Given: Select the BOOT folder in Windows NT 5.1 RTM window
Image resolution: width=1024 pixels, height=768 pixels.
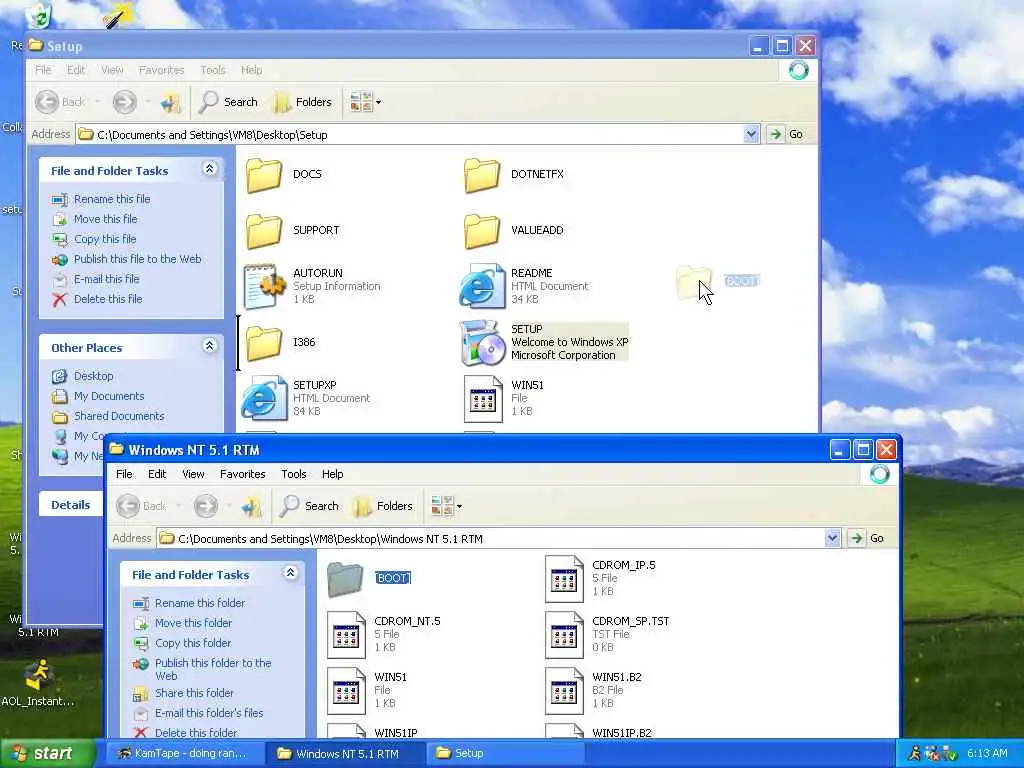Looking at the screenshot, I should pos(345,579).
